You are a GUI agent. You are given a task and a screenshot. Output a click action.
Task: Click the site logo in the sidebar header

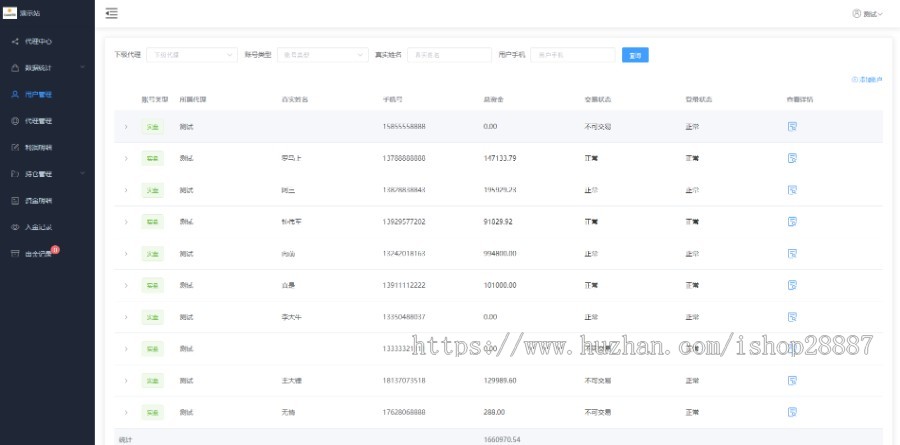click(10, 13)
